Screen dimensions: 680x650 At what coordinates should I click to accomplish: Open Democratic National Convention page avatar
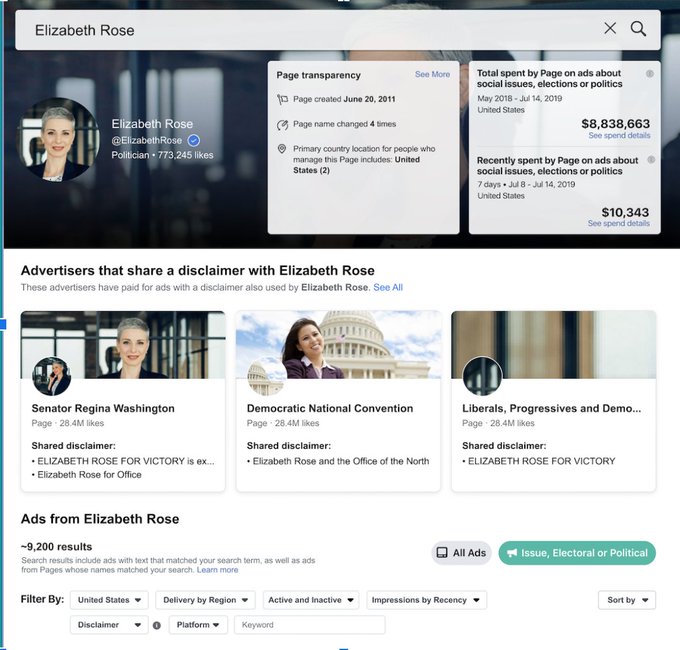pyautogui.click(x=267, y=376)
